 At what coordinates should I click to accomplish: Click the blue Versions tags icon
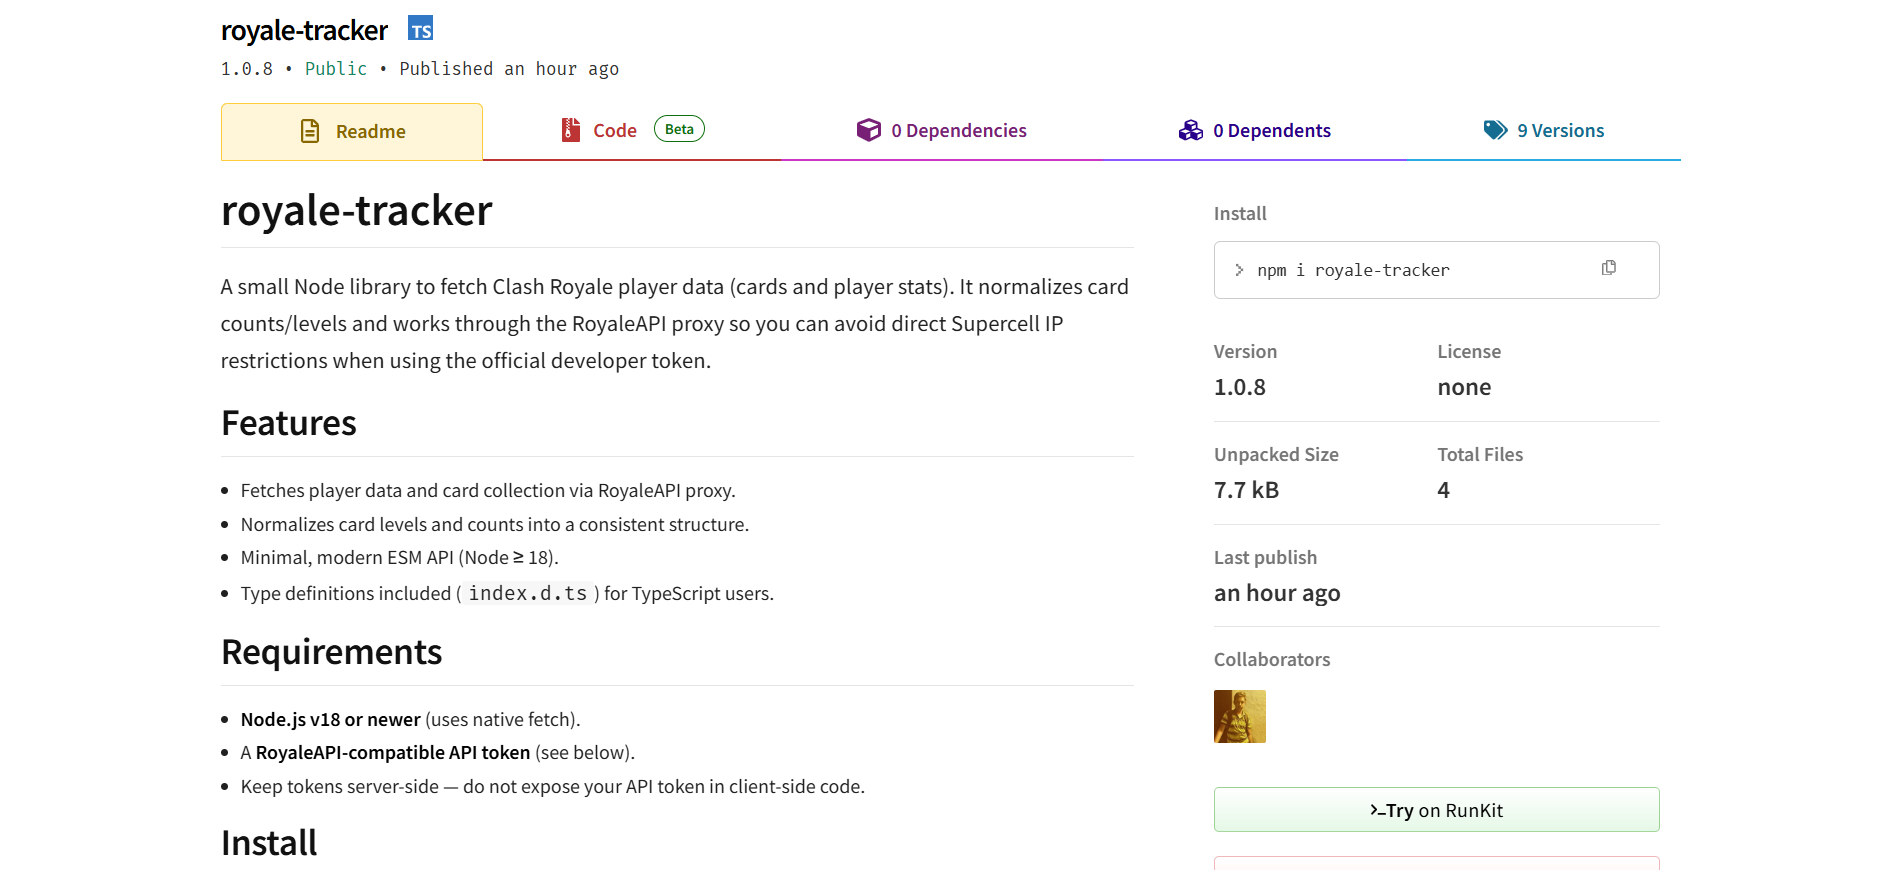pyautogui.click(x=1495, y=130)
